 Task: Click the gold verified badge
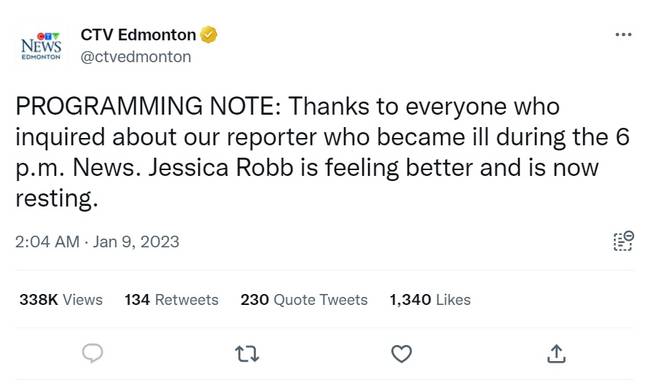[x=209, y=35]
